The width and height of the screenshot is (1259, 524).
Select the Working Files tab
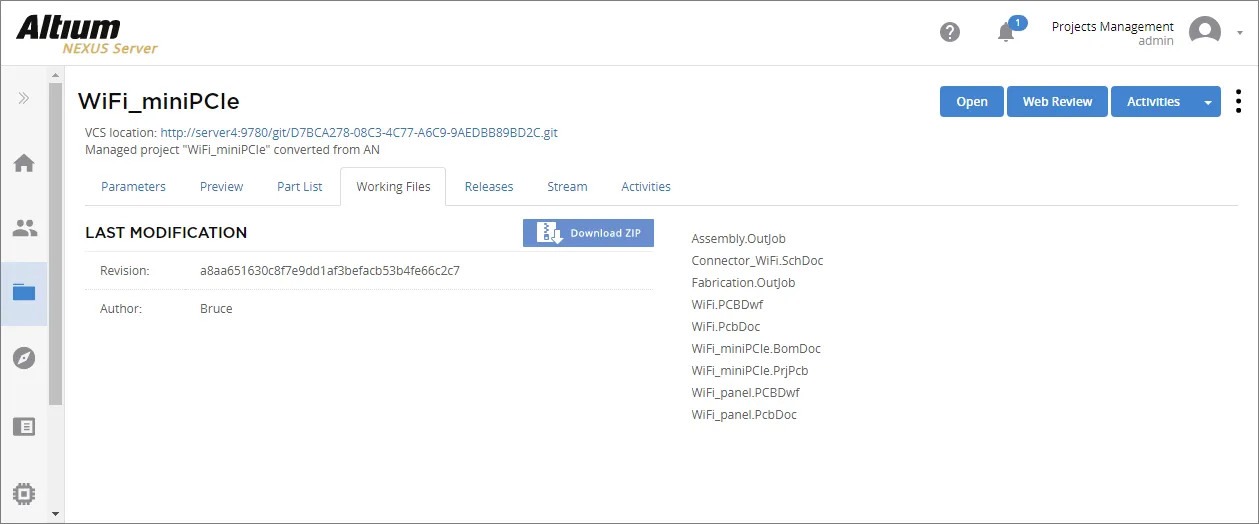(x=393, y=187)
